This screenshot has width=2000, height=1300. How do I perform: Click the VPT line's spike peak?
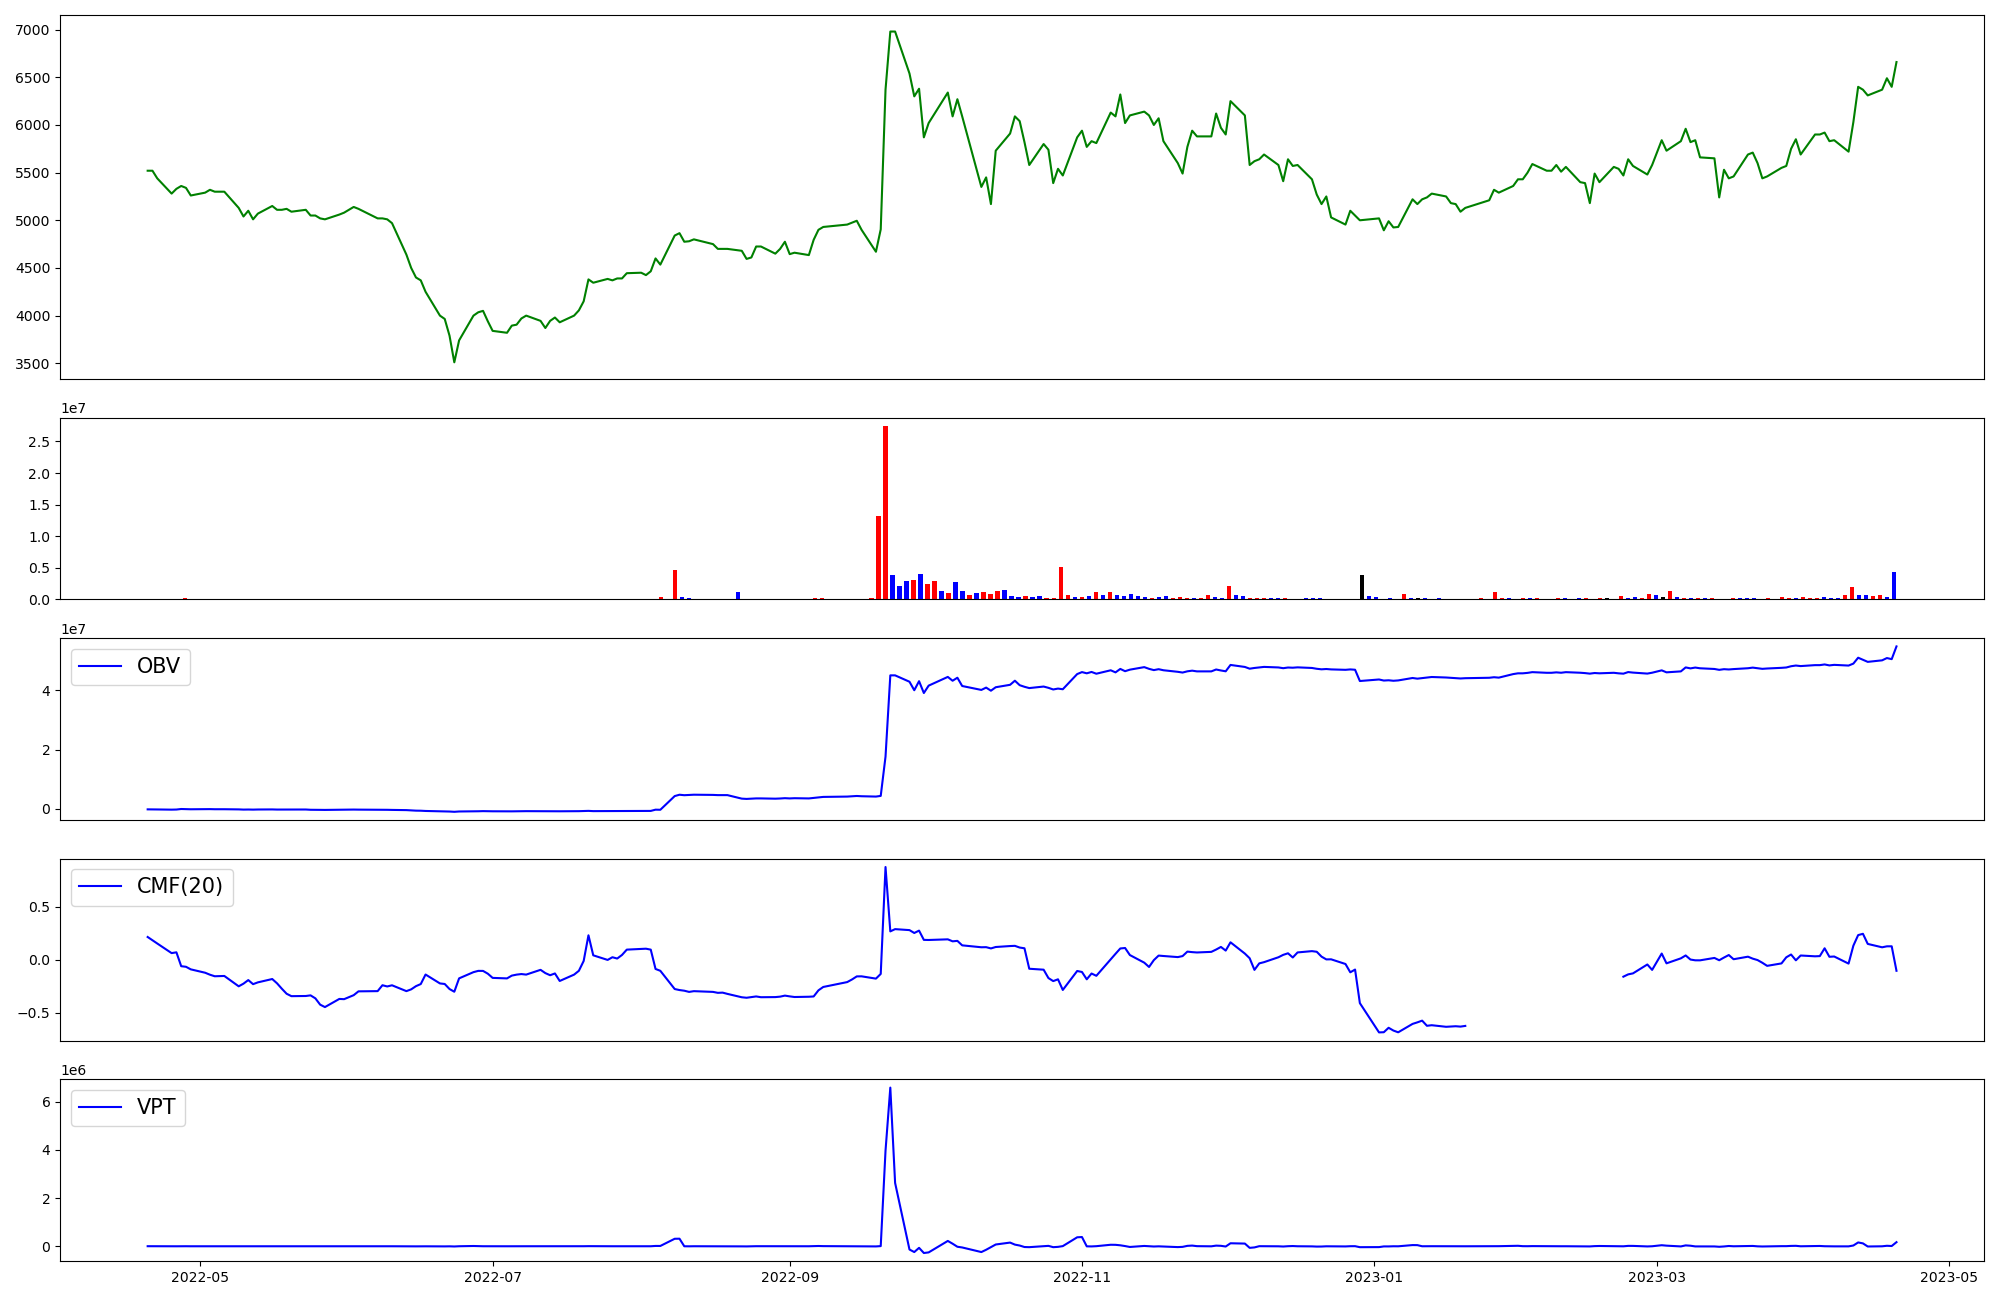coord(890,1088)
